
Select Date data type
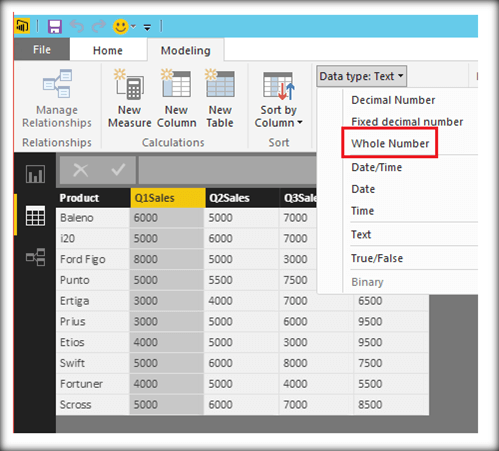pyautogui.click(x=363, y=189)
